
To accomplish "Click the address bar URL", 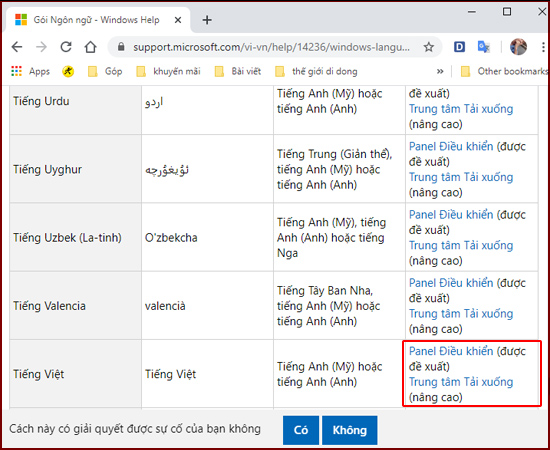I will pos(271,47).
